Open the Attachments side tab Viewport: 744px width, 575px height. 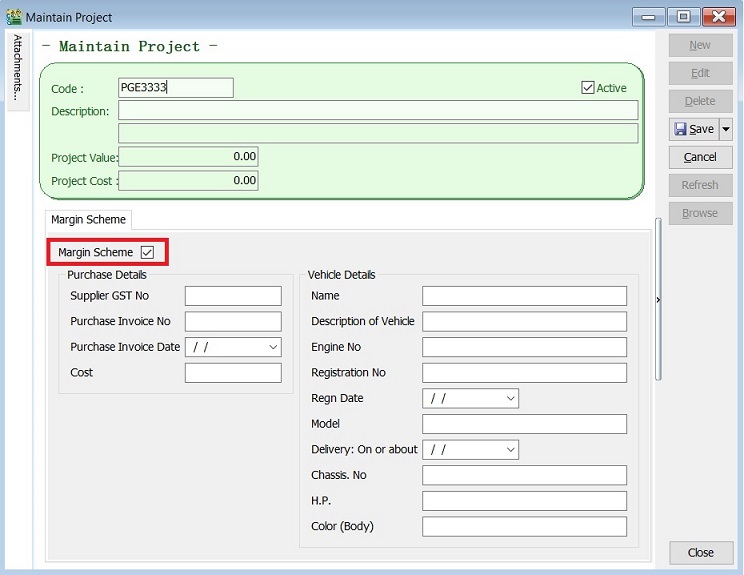17,67
